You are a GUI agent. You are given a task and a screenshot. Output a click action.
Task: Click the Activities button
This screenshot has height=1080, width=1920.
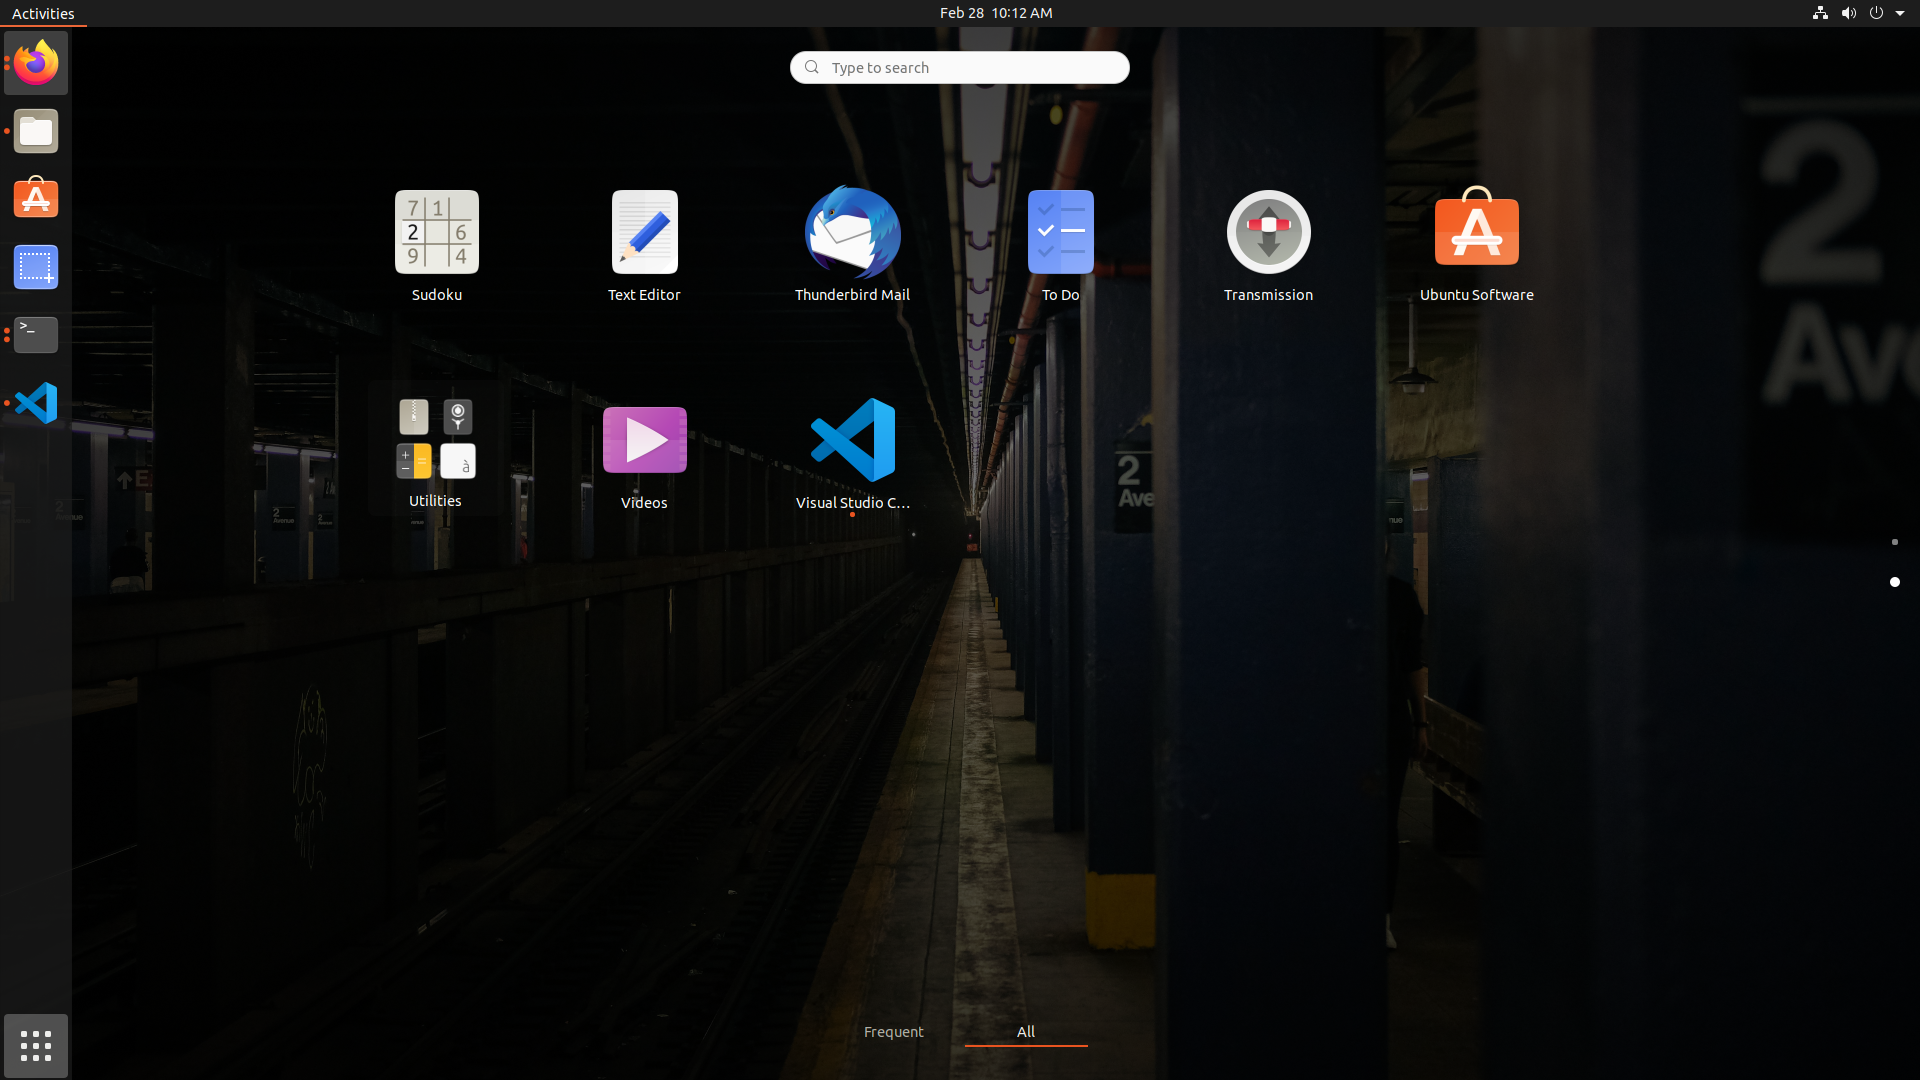click(43, 13)
